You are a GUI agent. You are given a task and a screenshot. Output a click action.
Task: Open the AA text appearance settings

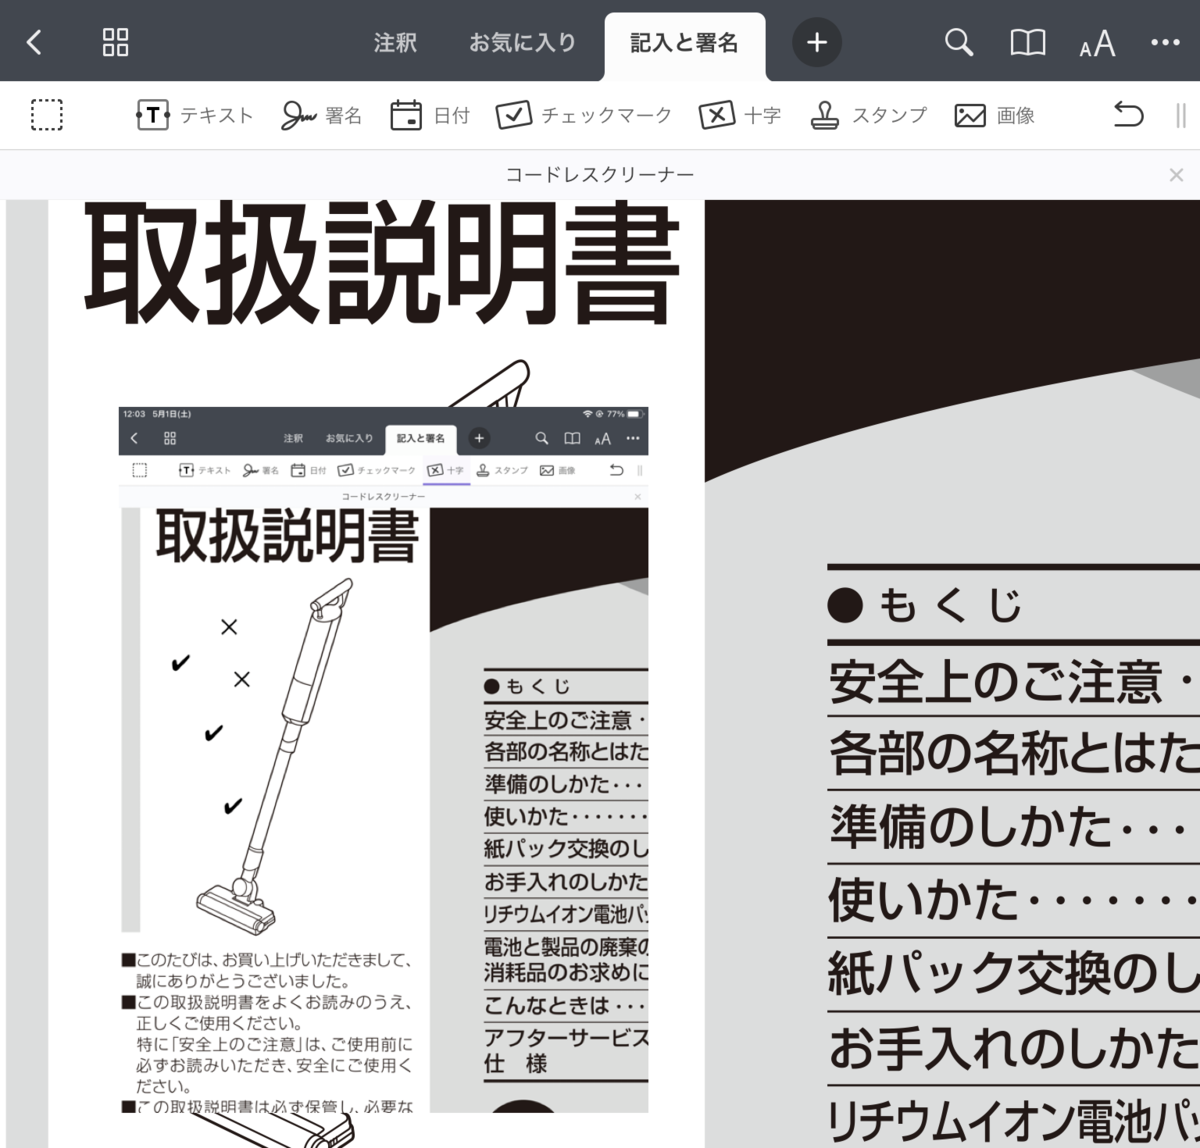tap(1095, 42)
